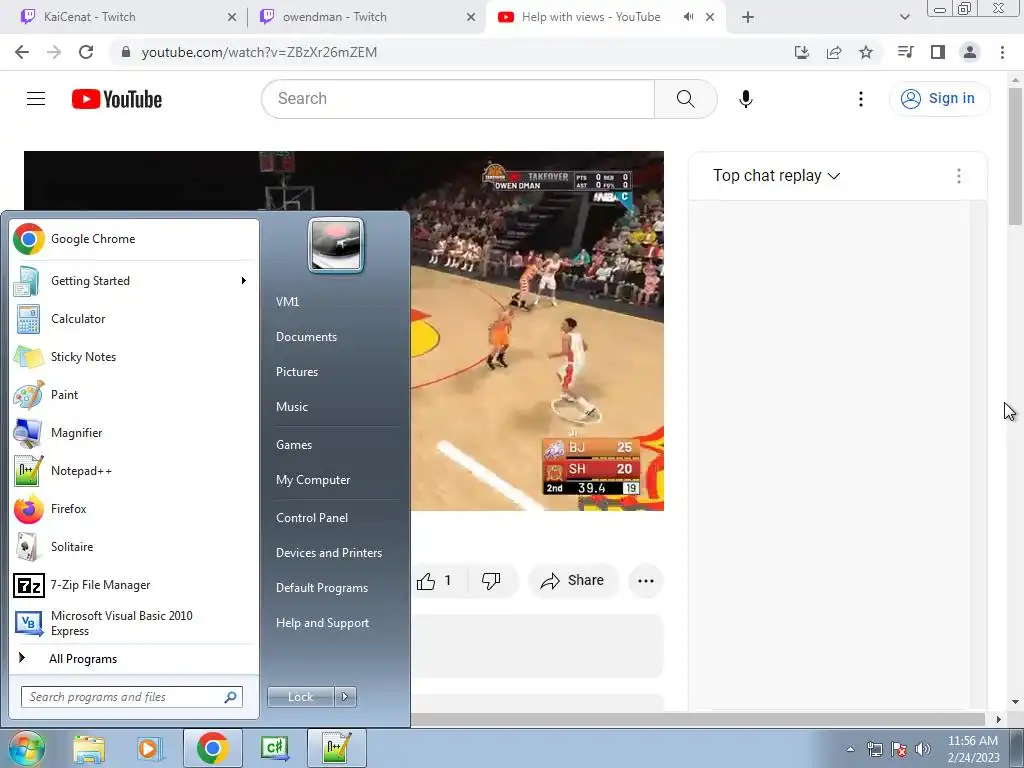Open chat options three-dot menu

[x=959, y=176]
